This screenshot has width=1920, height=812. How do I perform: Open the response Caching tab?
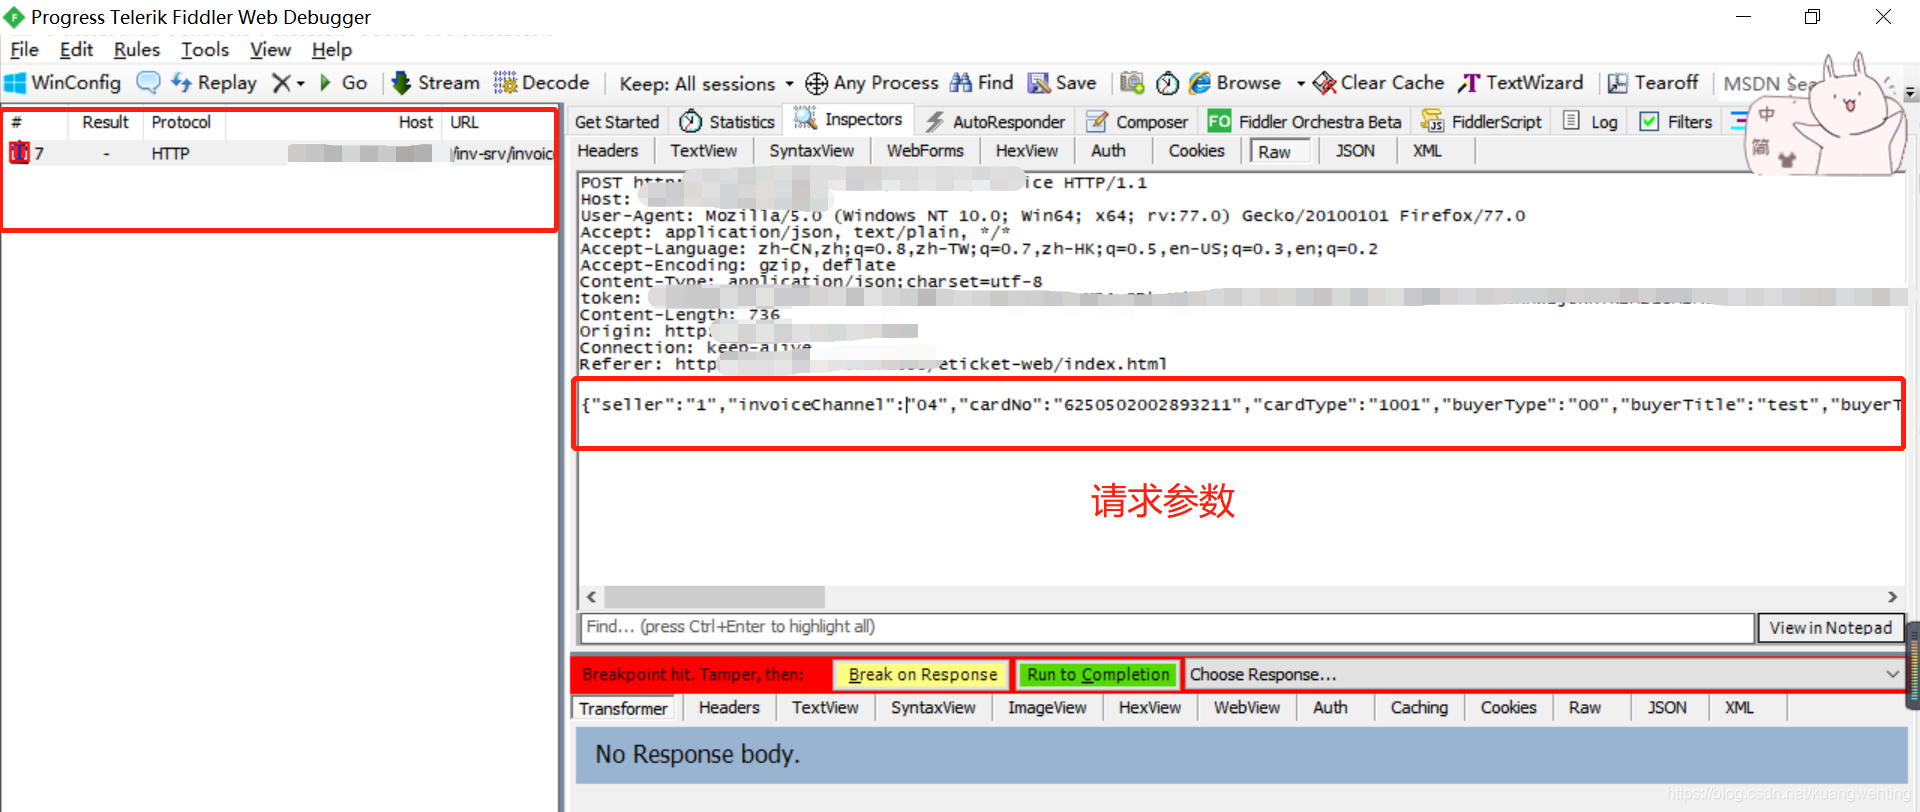tap(1419, 708)
